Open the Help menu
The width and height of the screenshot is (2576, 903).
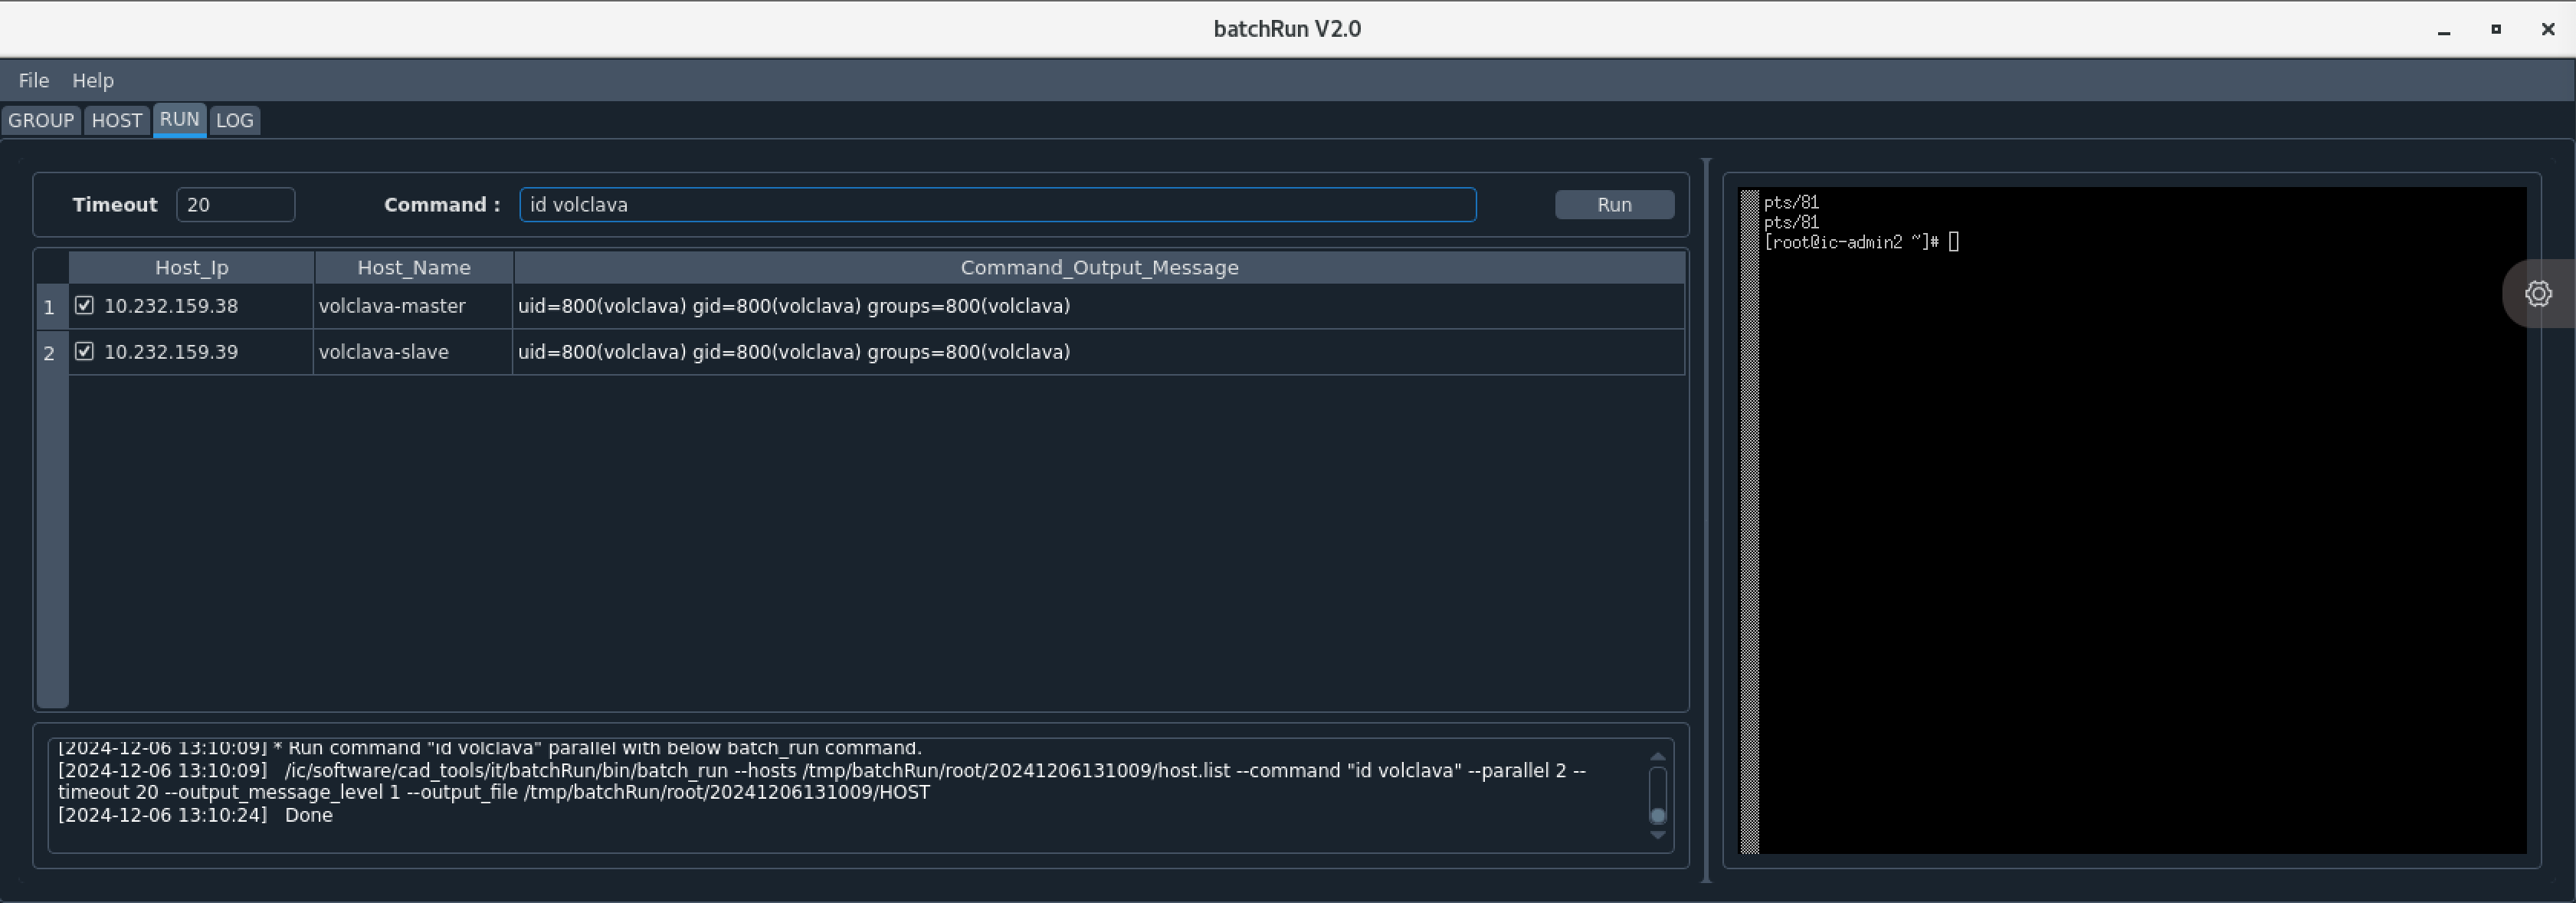click(x=92, y=80)
